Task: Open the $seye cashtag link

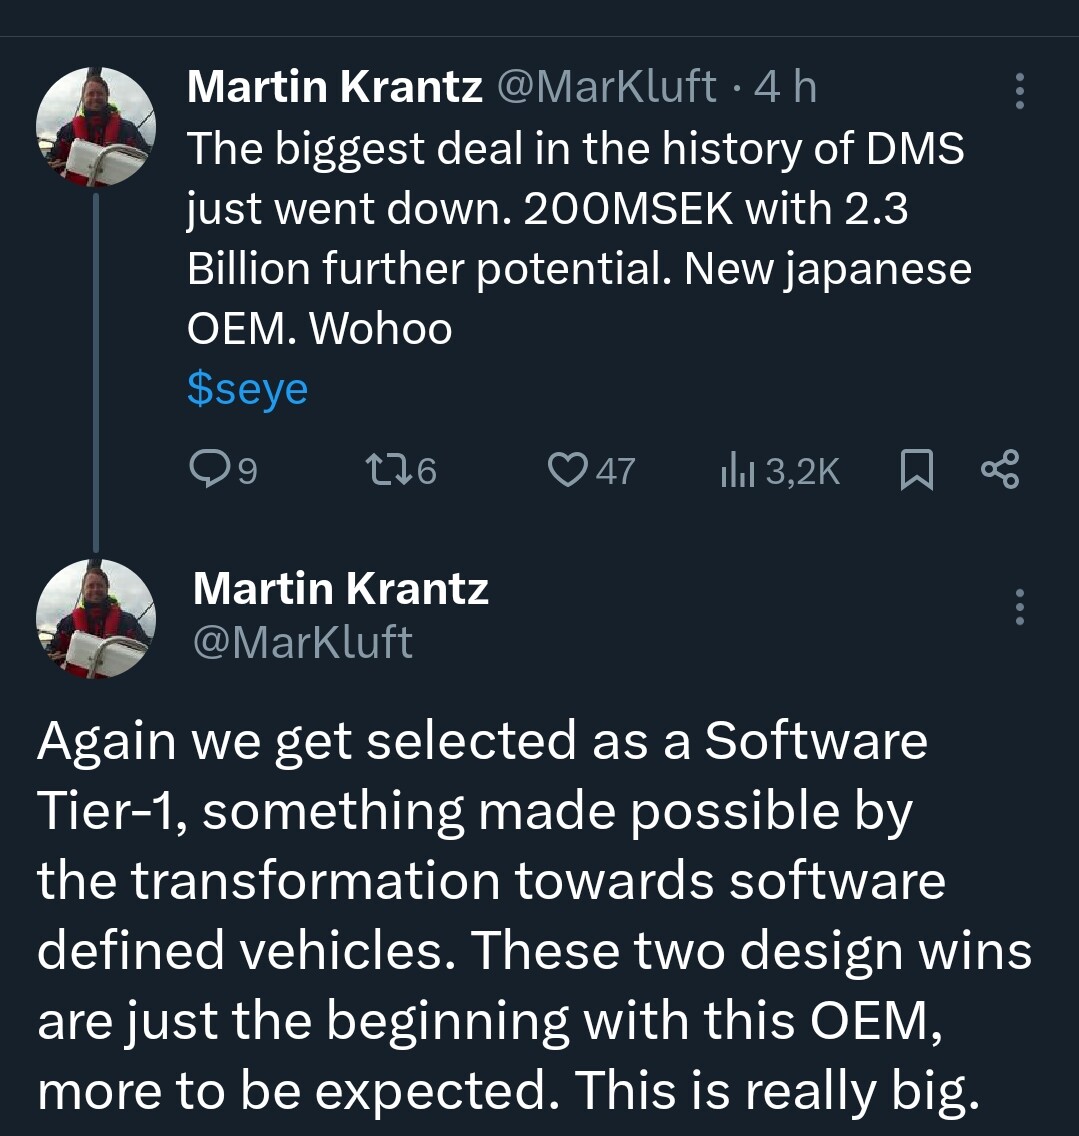Action: (247, 389)
